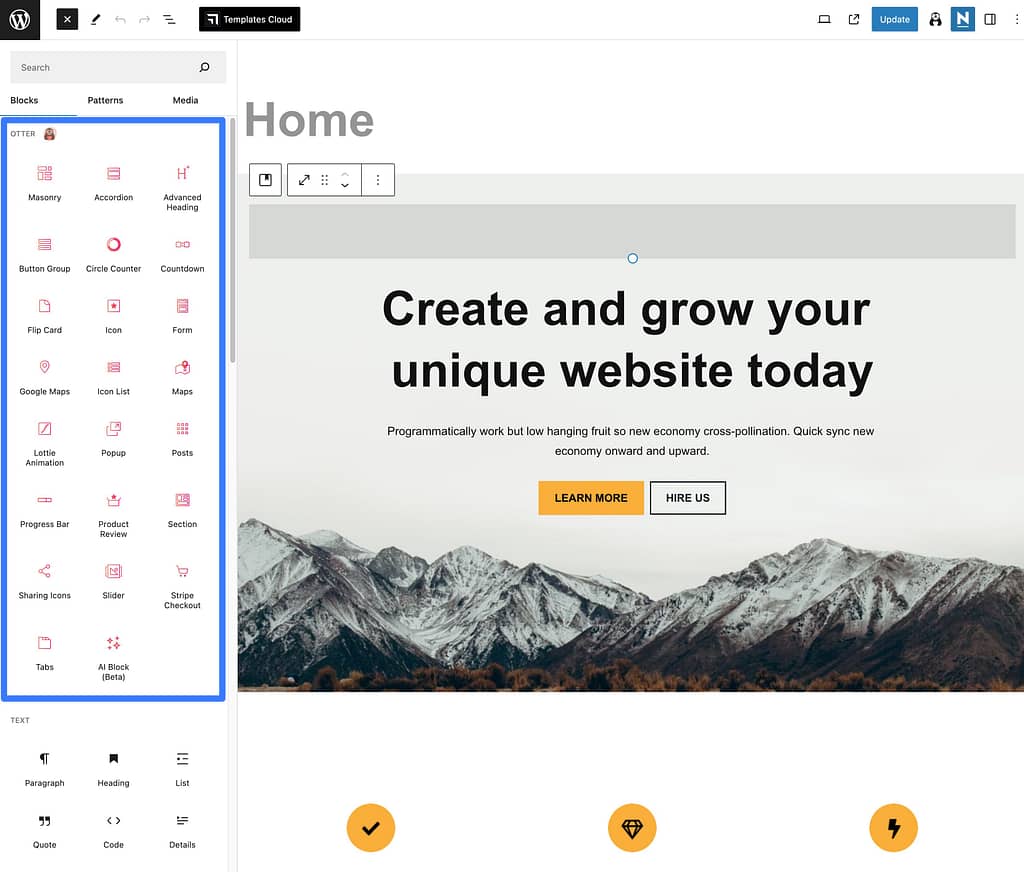This screenshot has height=872, width=1024.
Task: Insert the Masonry block
Action: pyautogui.click(x=44, y=184)
